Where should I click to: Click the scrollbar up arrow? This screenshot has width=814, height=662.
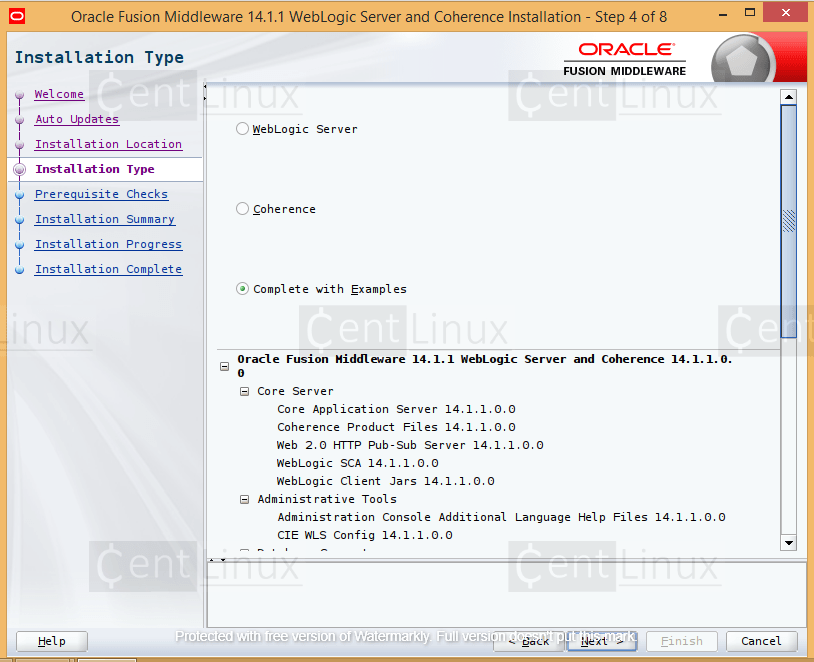tap(789, 97)
